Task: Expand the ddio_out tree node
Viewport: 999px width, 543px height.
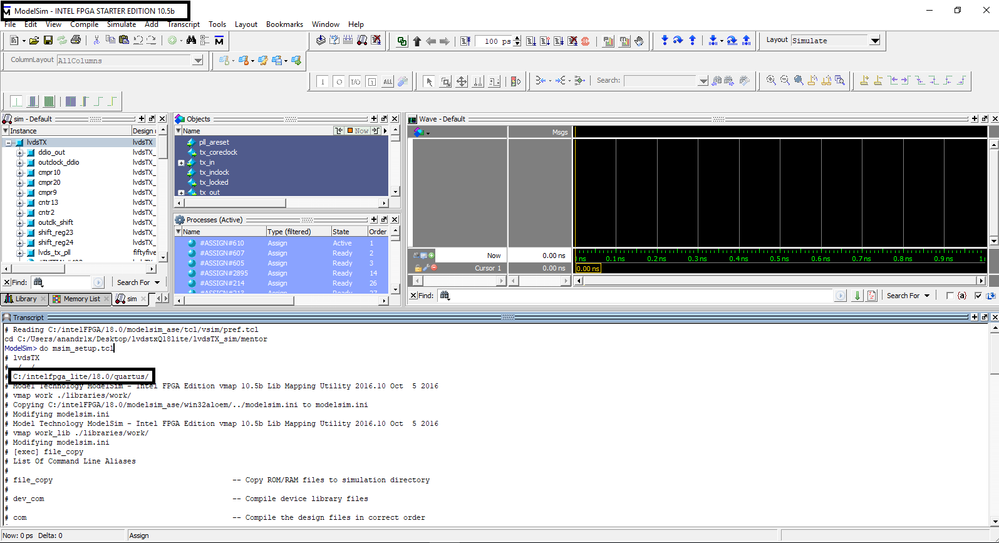Action: (x=19, y=152)
